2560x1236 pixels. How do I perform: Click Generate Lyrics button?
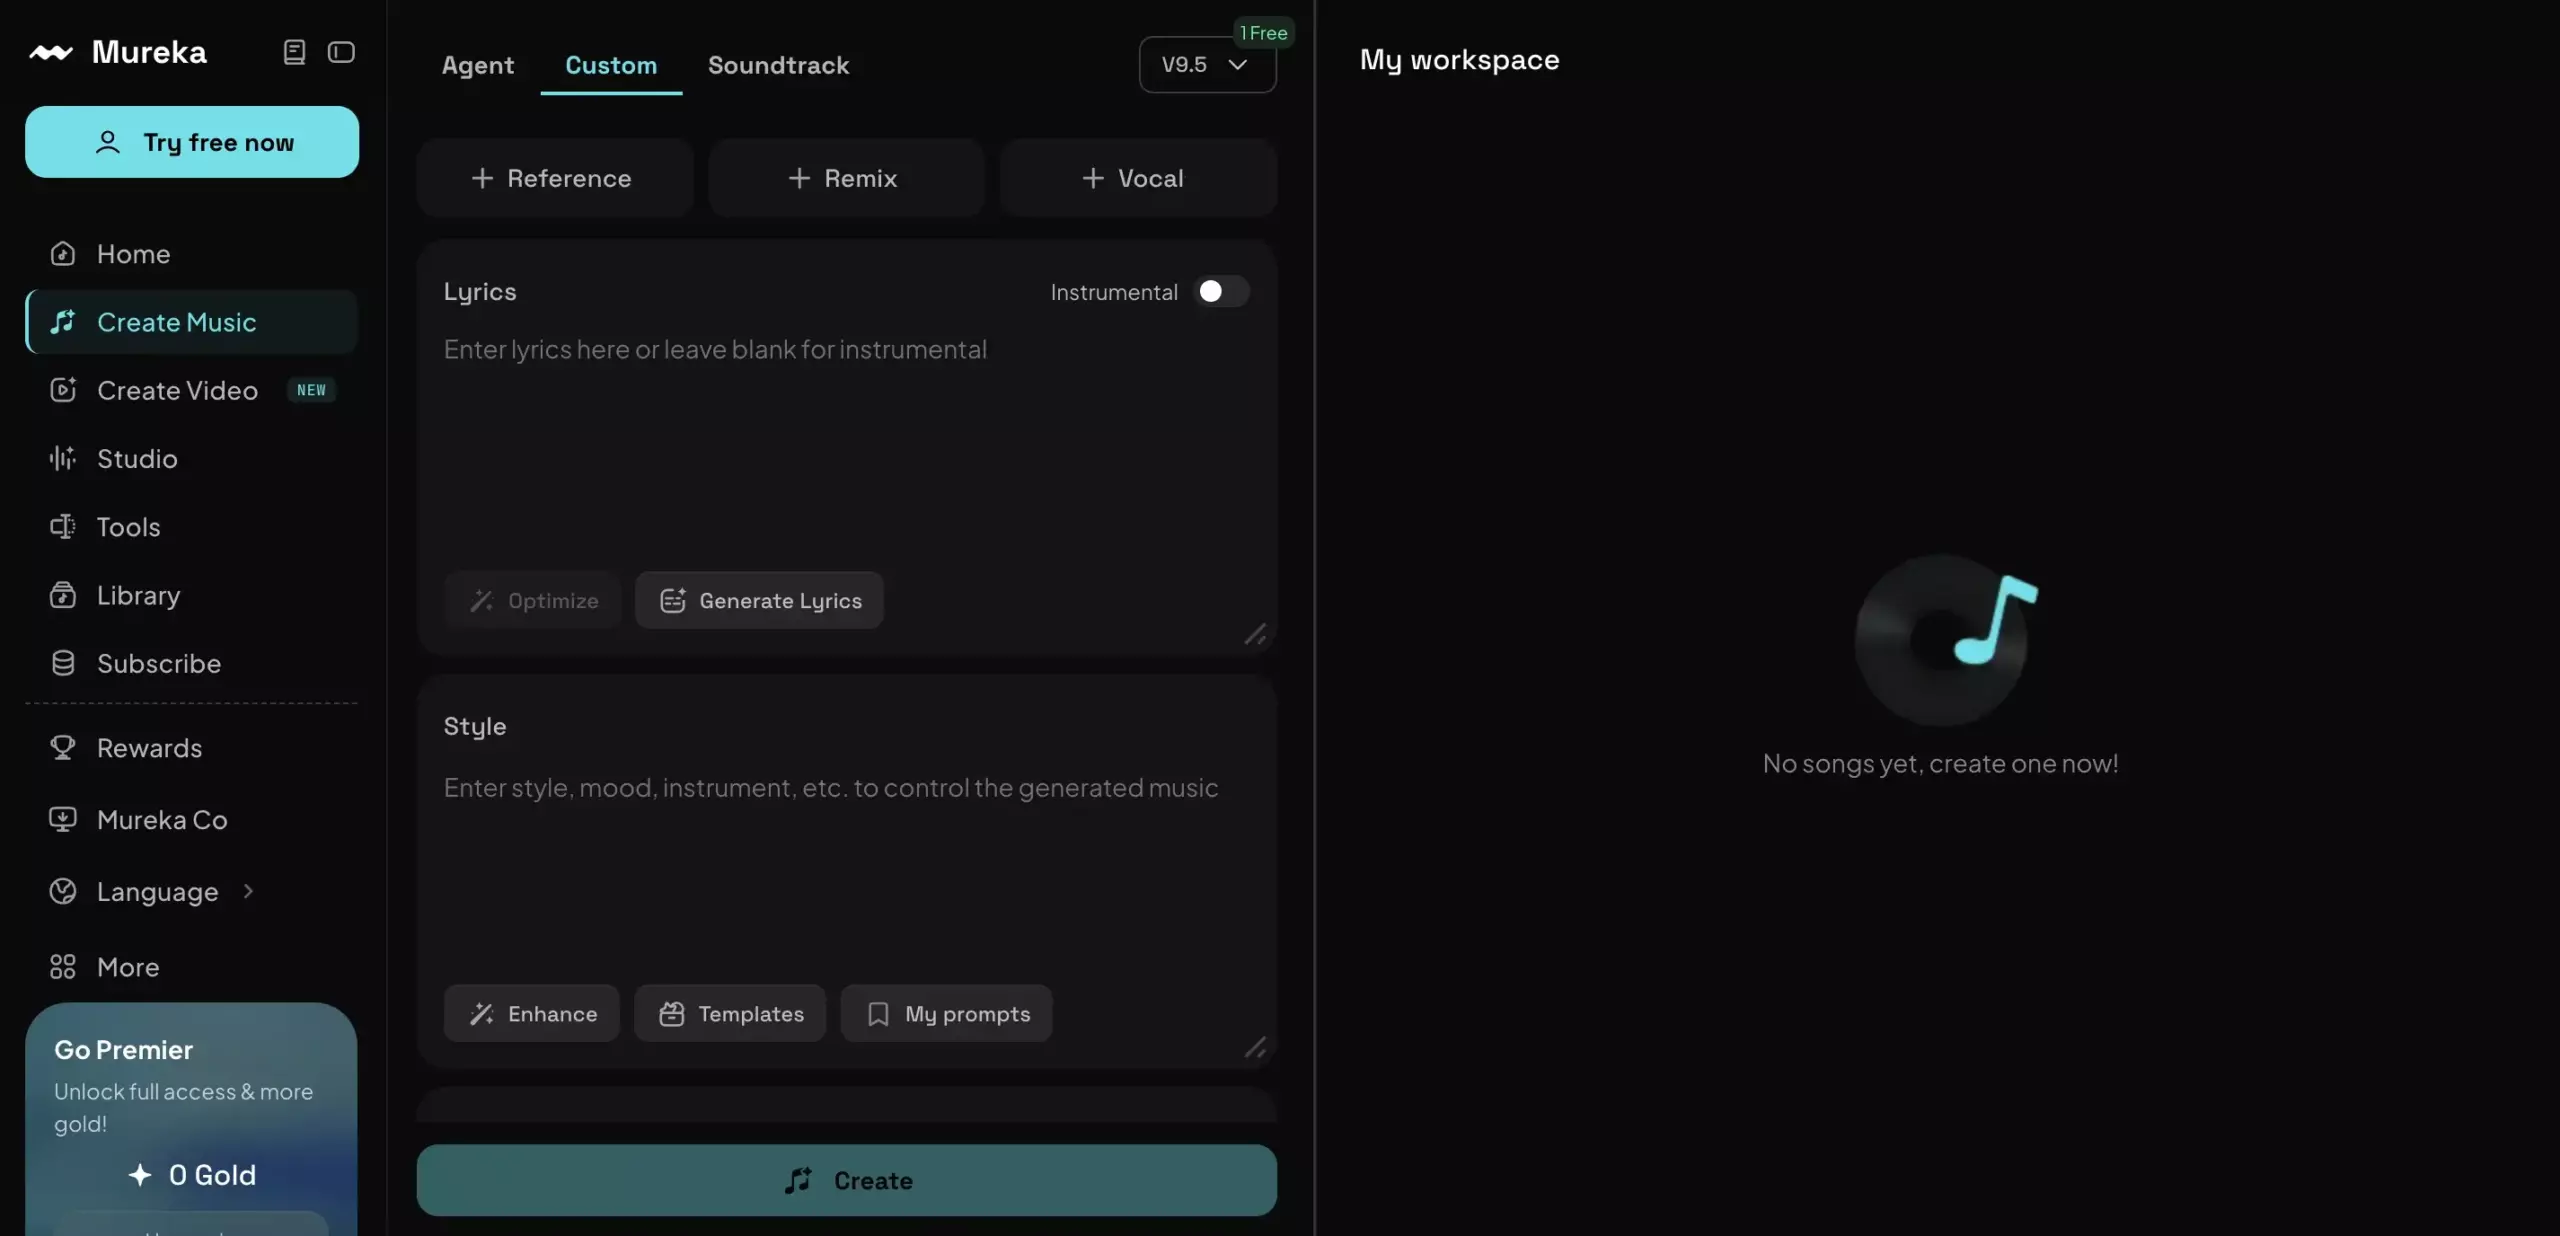[x=759, y=600]
